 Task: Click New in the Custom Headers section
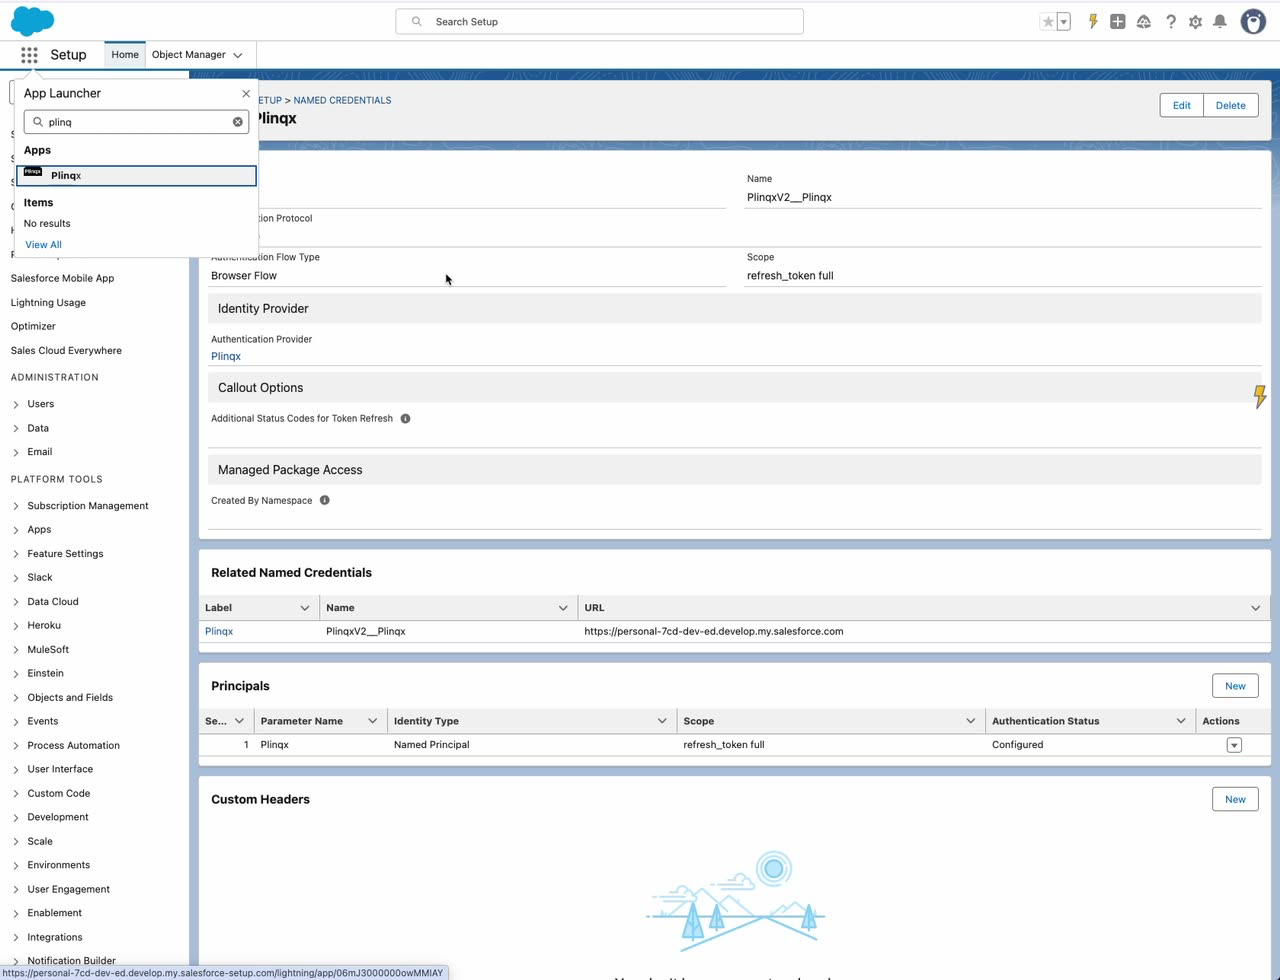pos(1235,799)
